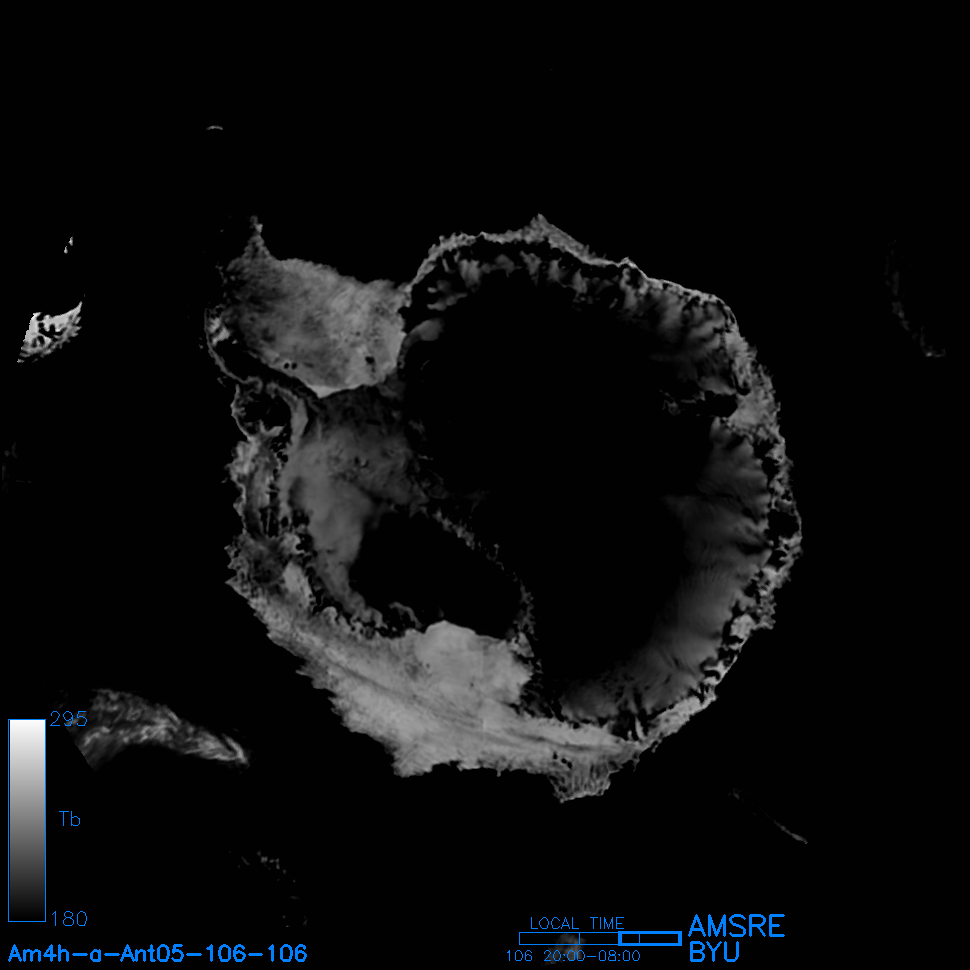Select the bold highlighted segment of the local time bar
Viewport: 970px width, 970px height.
pyautogui.click(x=650, y=938)
